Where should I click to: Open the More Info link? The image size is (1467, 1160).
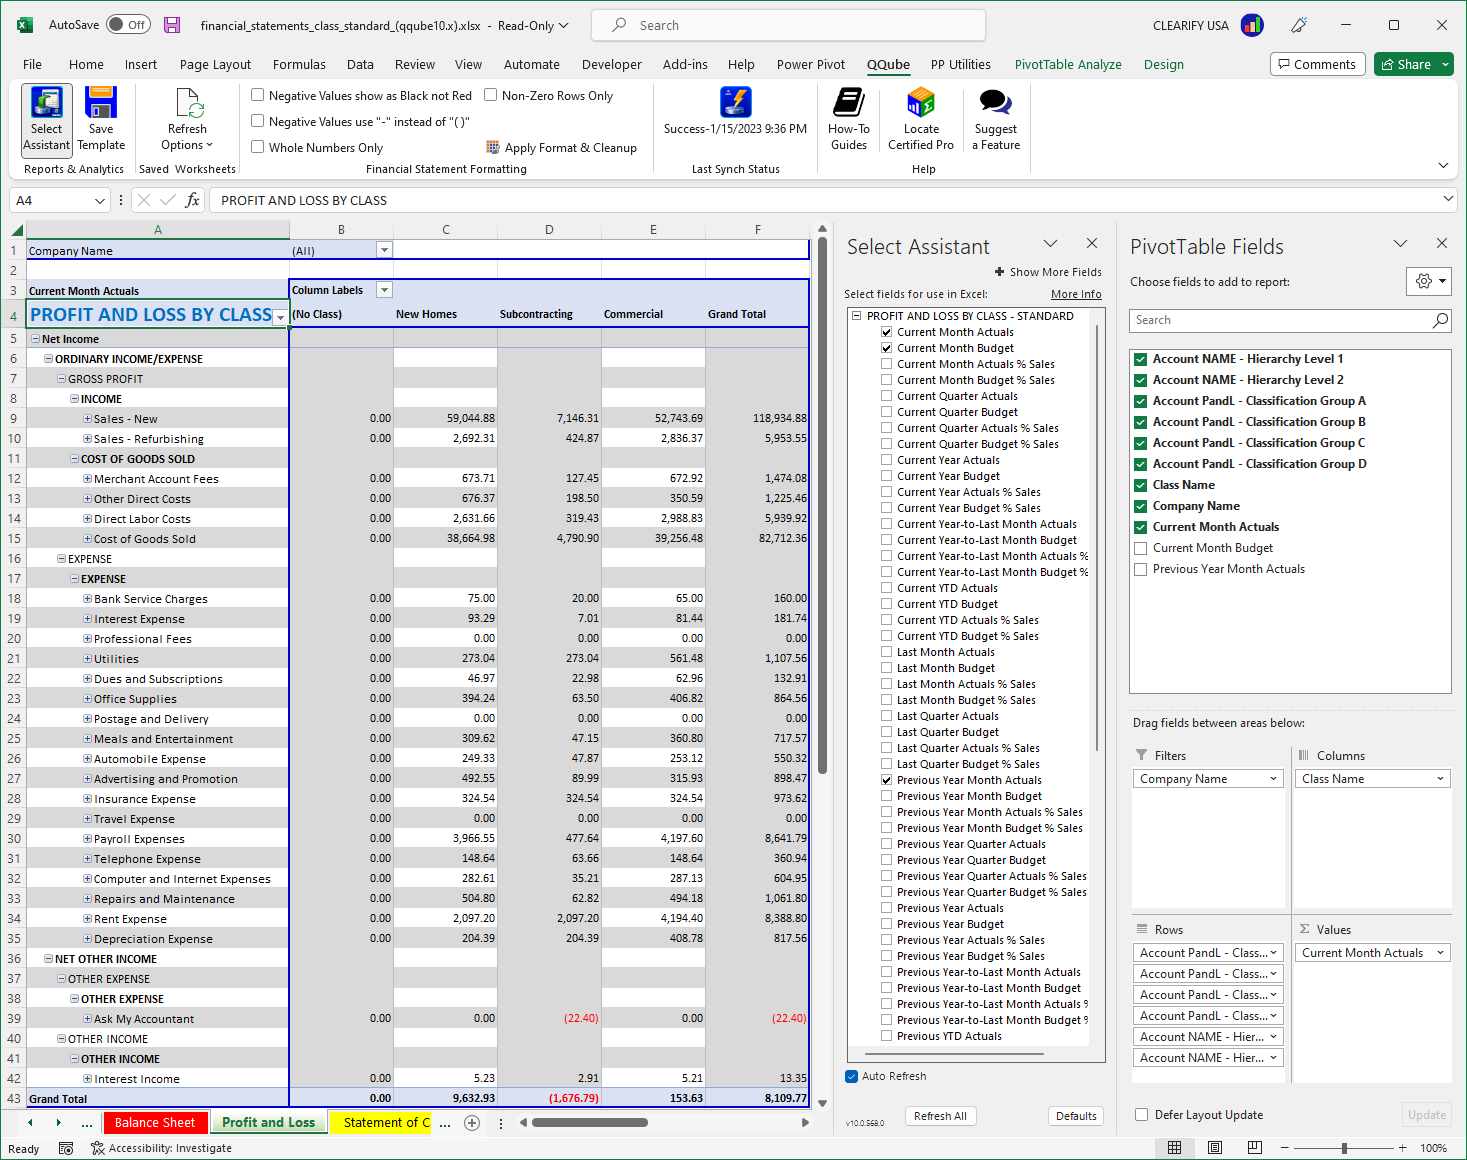(1075, 293)
